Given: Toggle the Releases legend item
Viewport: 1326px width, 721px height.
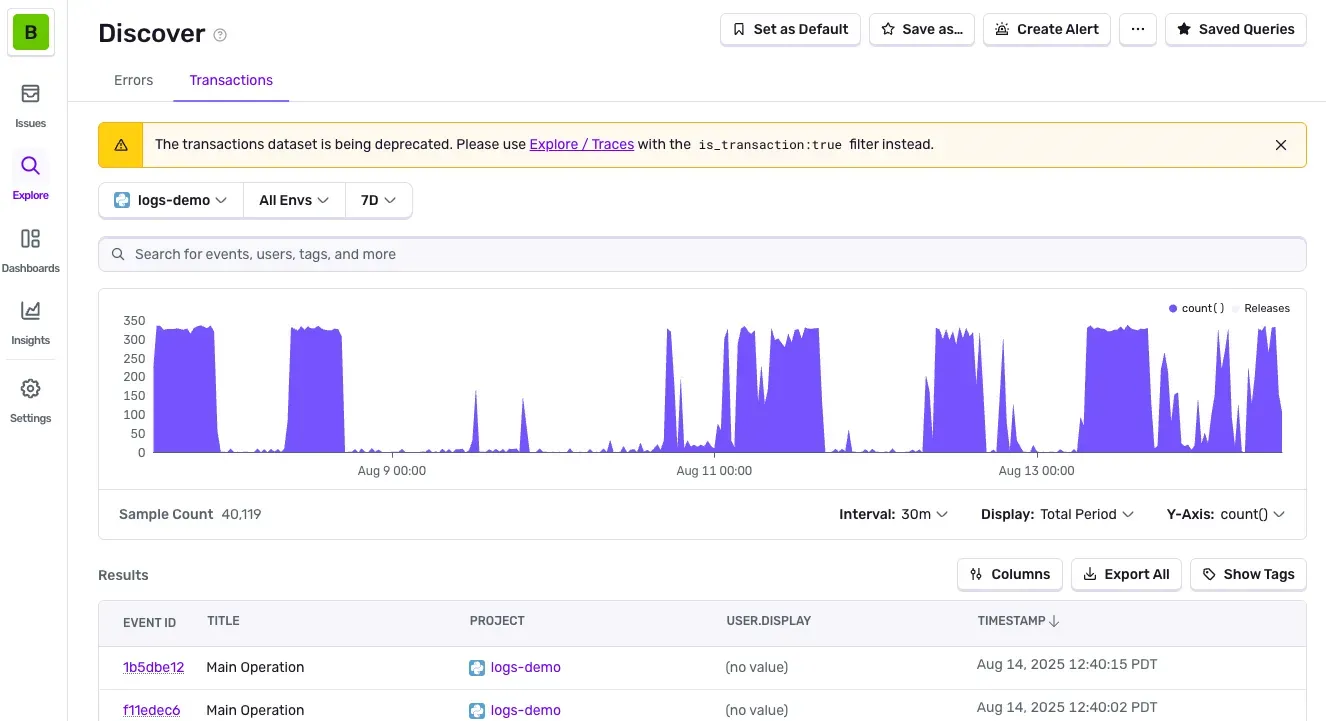Looking at the screenshot, I should 1260,308.
